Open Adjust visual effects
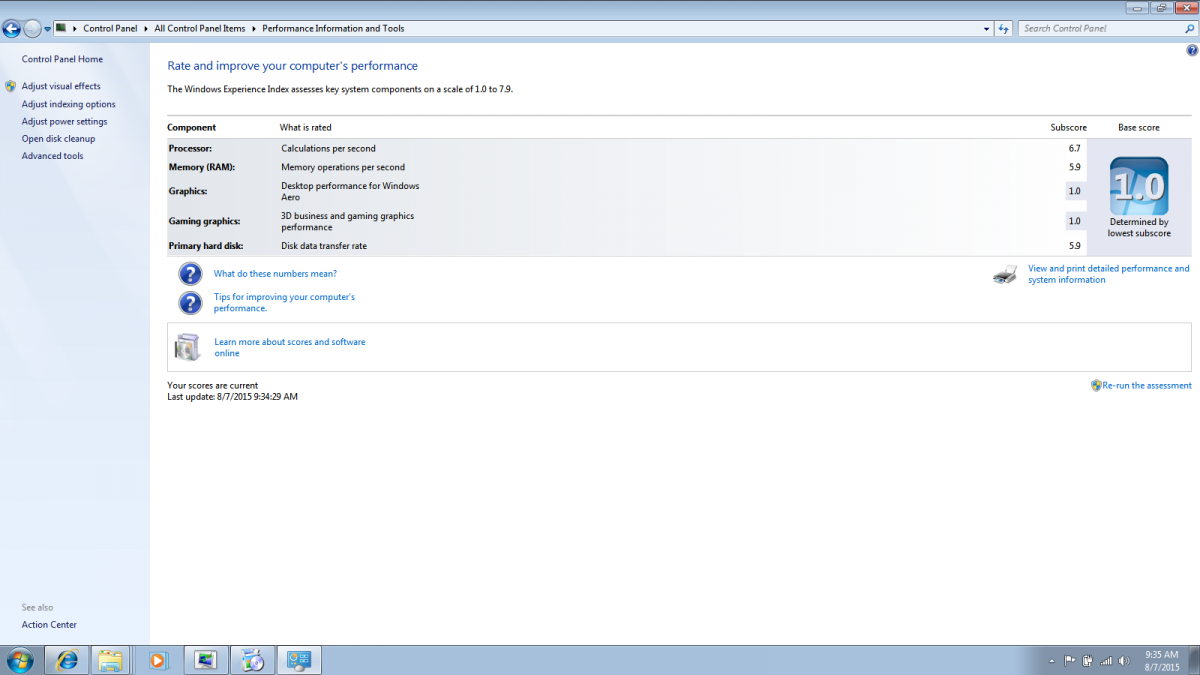The image size is (1200, 675). click(x=61, y=87)
